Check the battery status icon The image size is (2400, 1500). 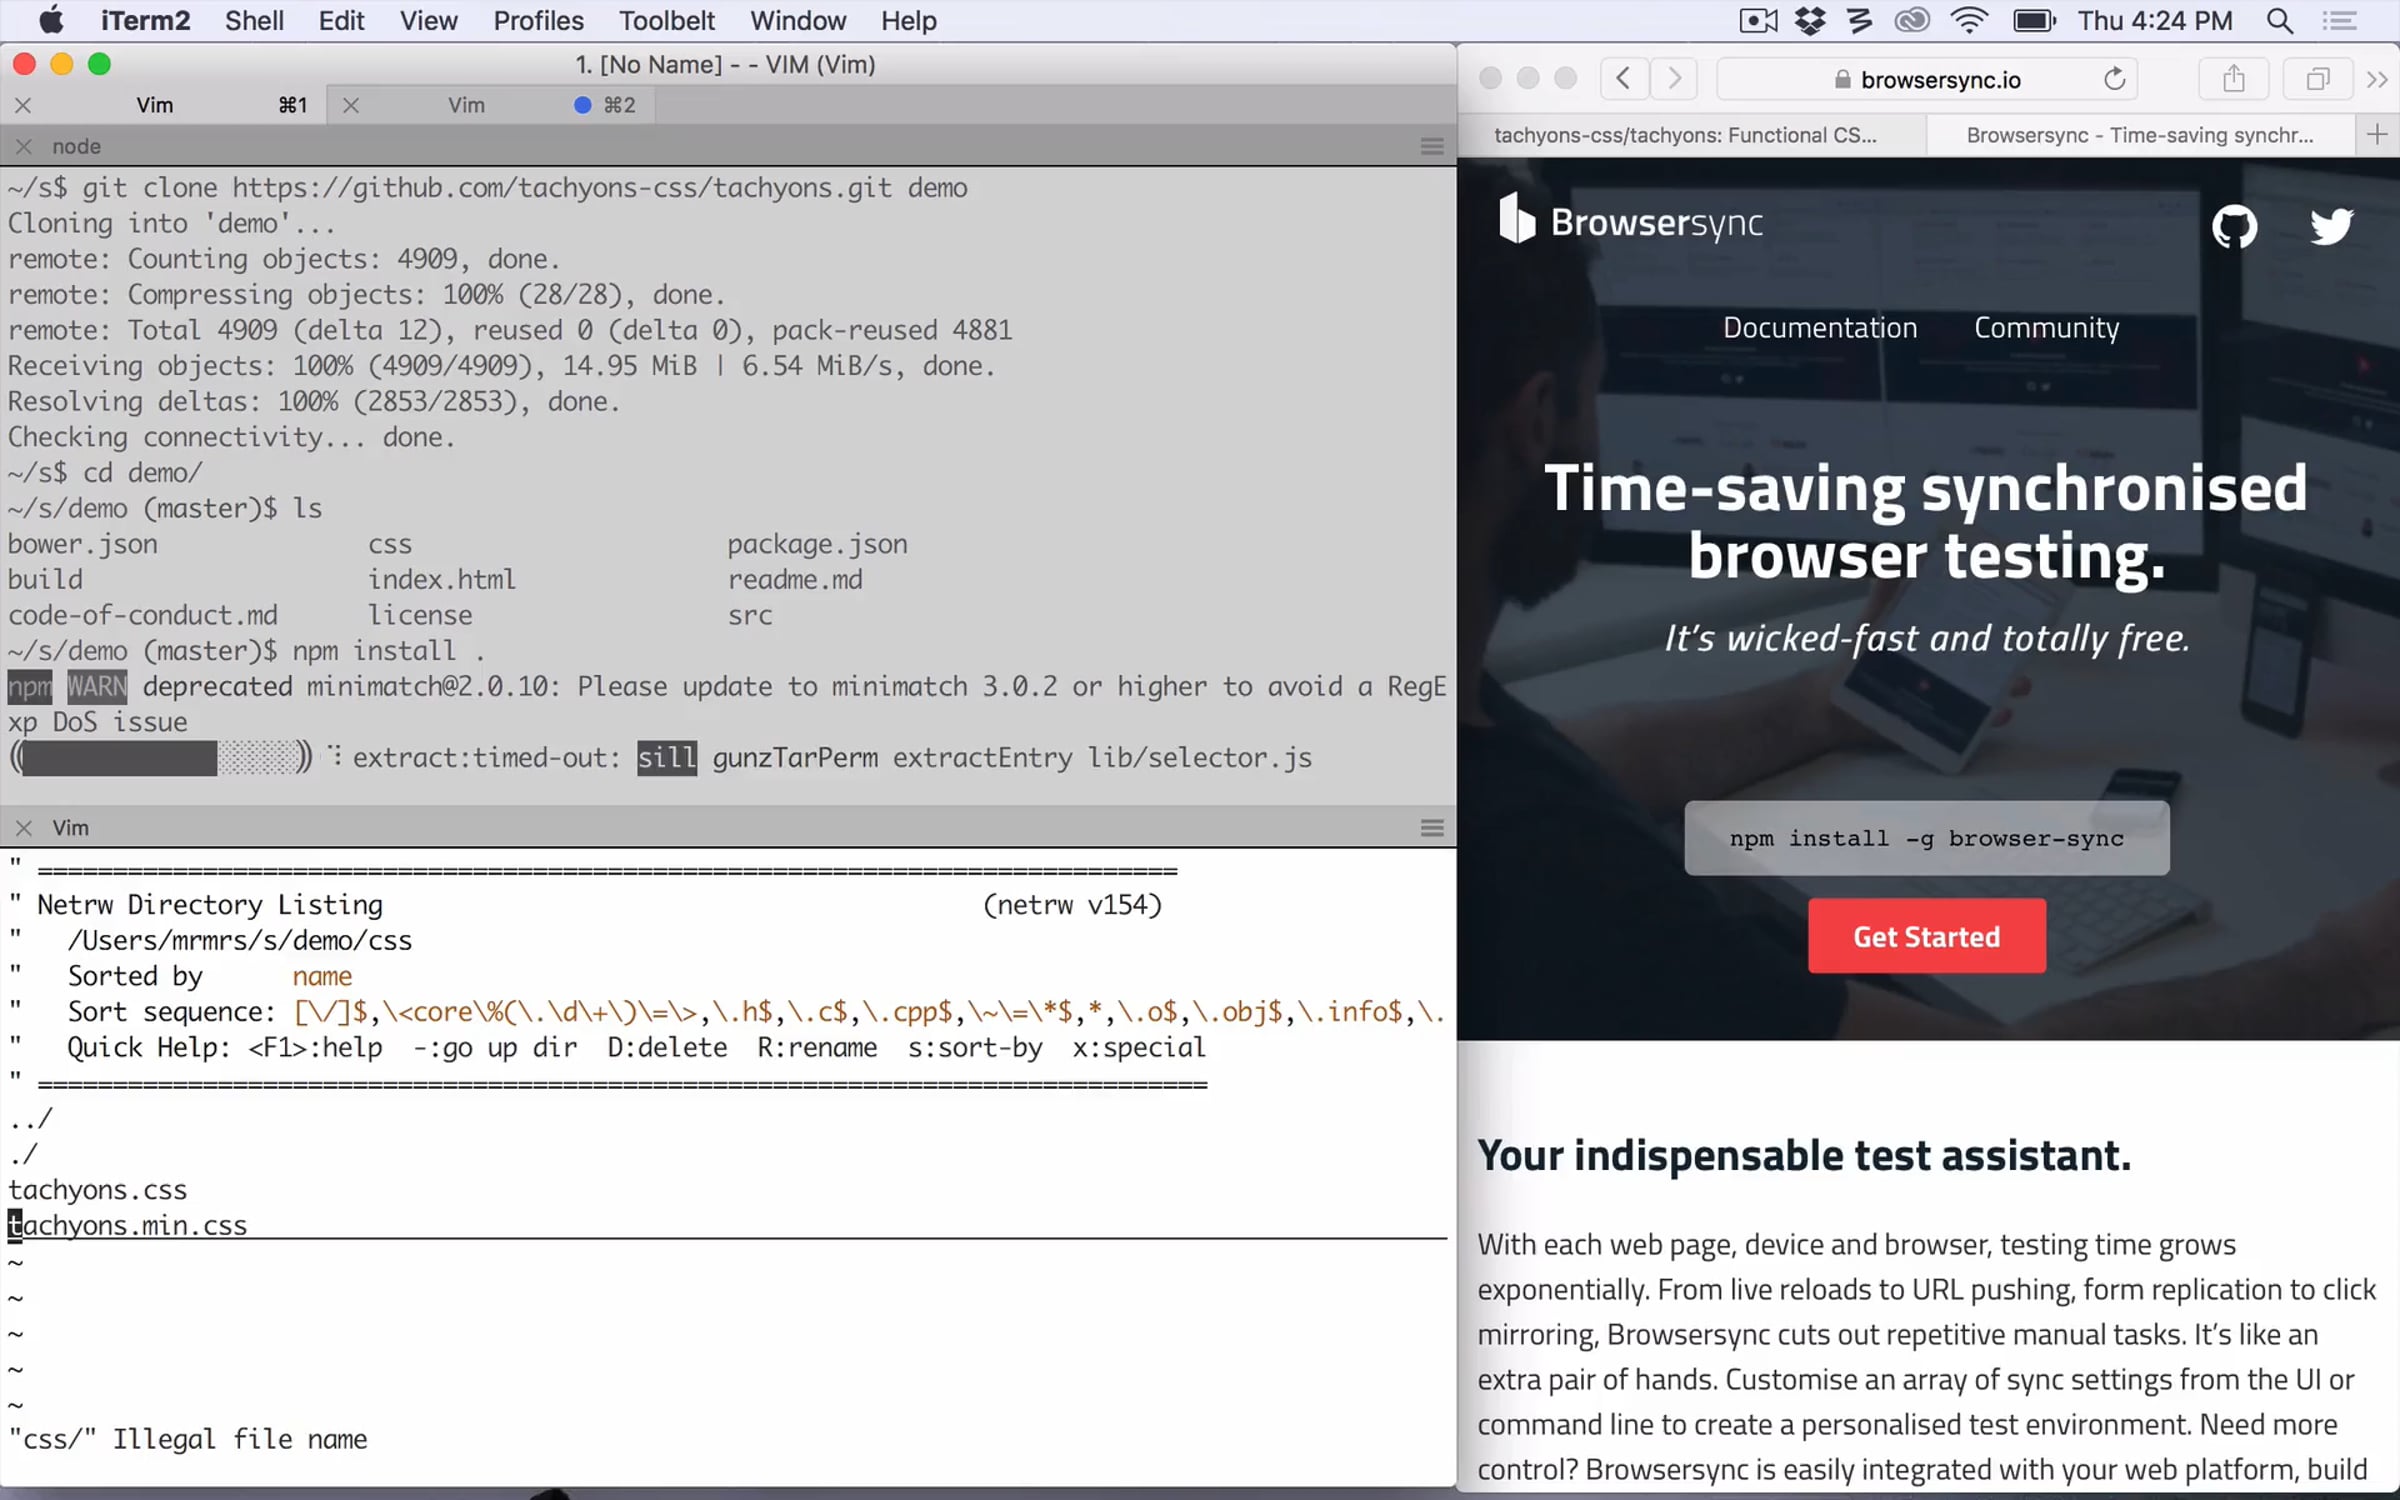coord(2034,20)
